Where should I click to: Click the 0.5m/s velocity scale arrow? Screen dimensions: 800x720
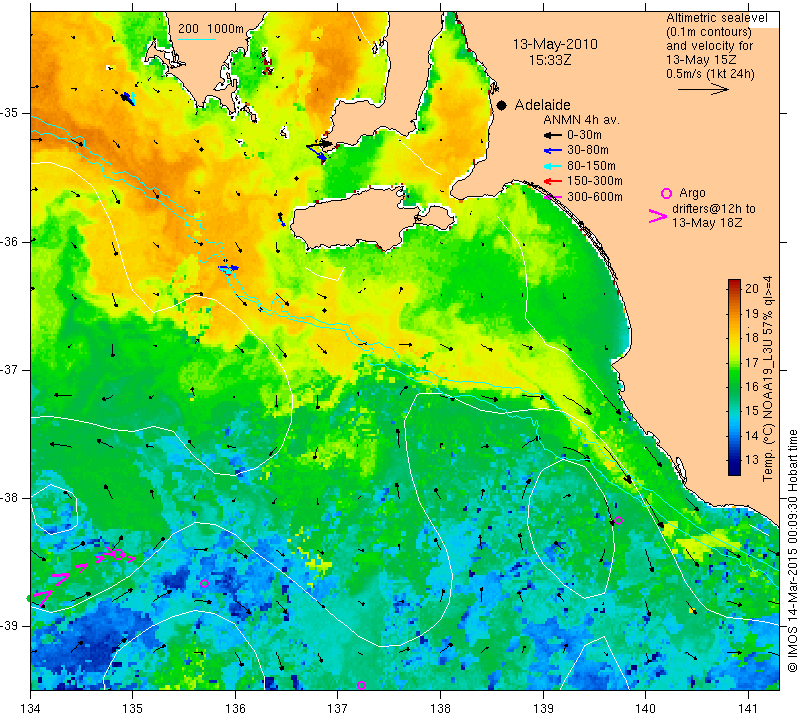pyautogui.click(x=703, y=89)
